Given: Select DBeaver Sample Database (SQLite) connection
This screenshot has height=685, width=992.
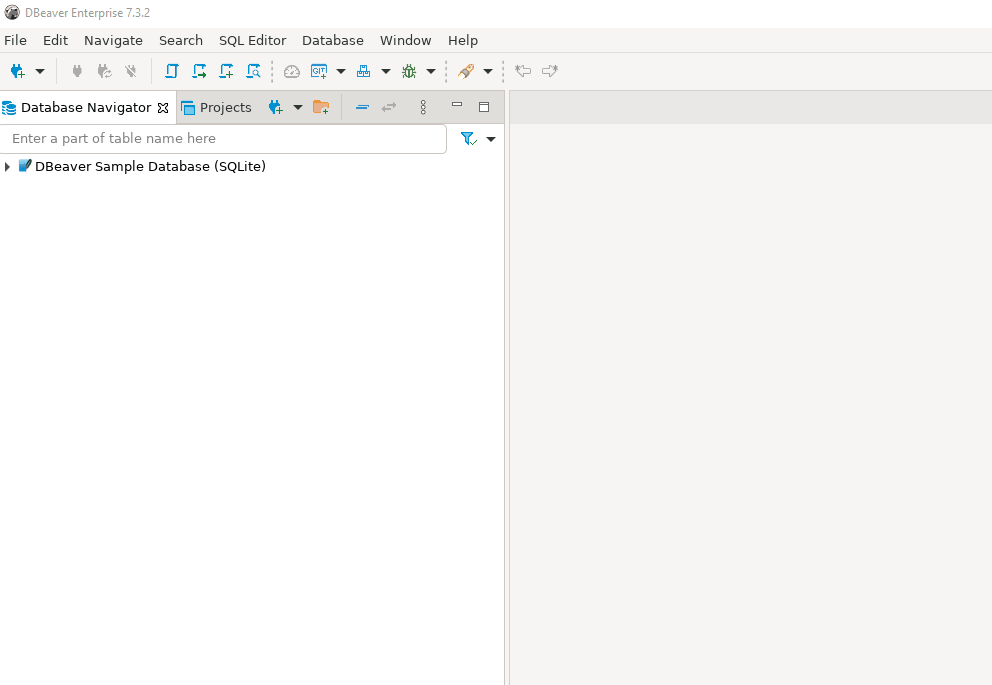Looking at the screenshot, I should click(150, 166).
